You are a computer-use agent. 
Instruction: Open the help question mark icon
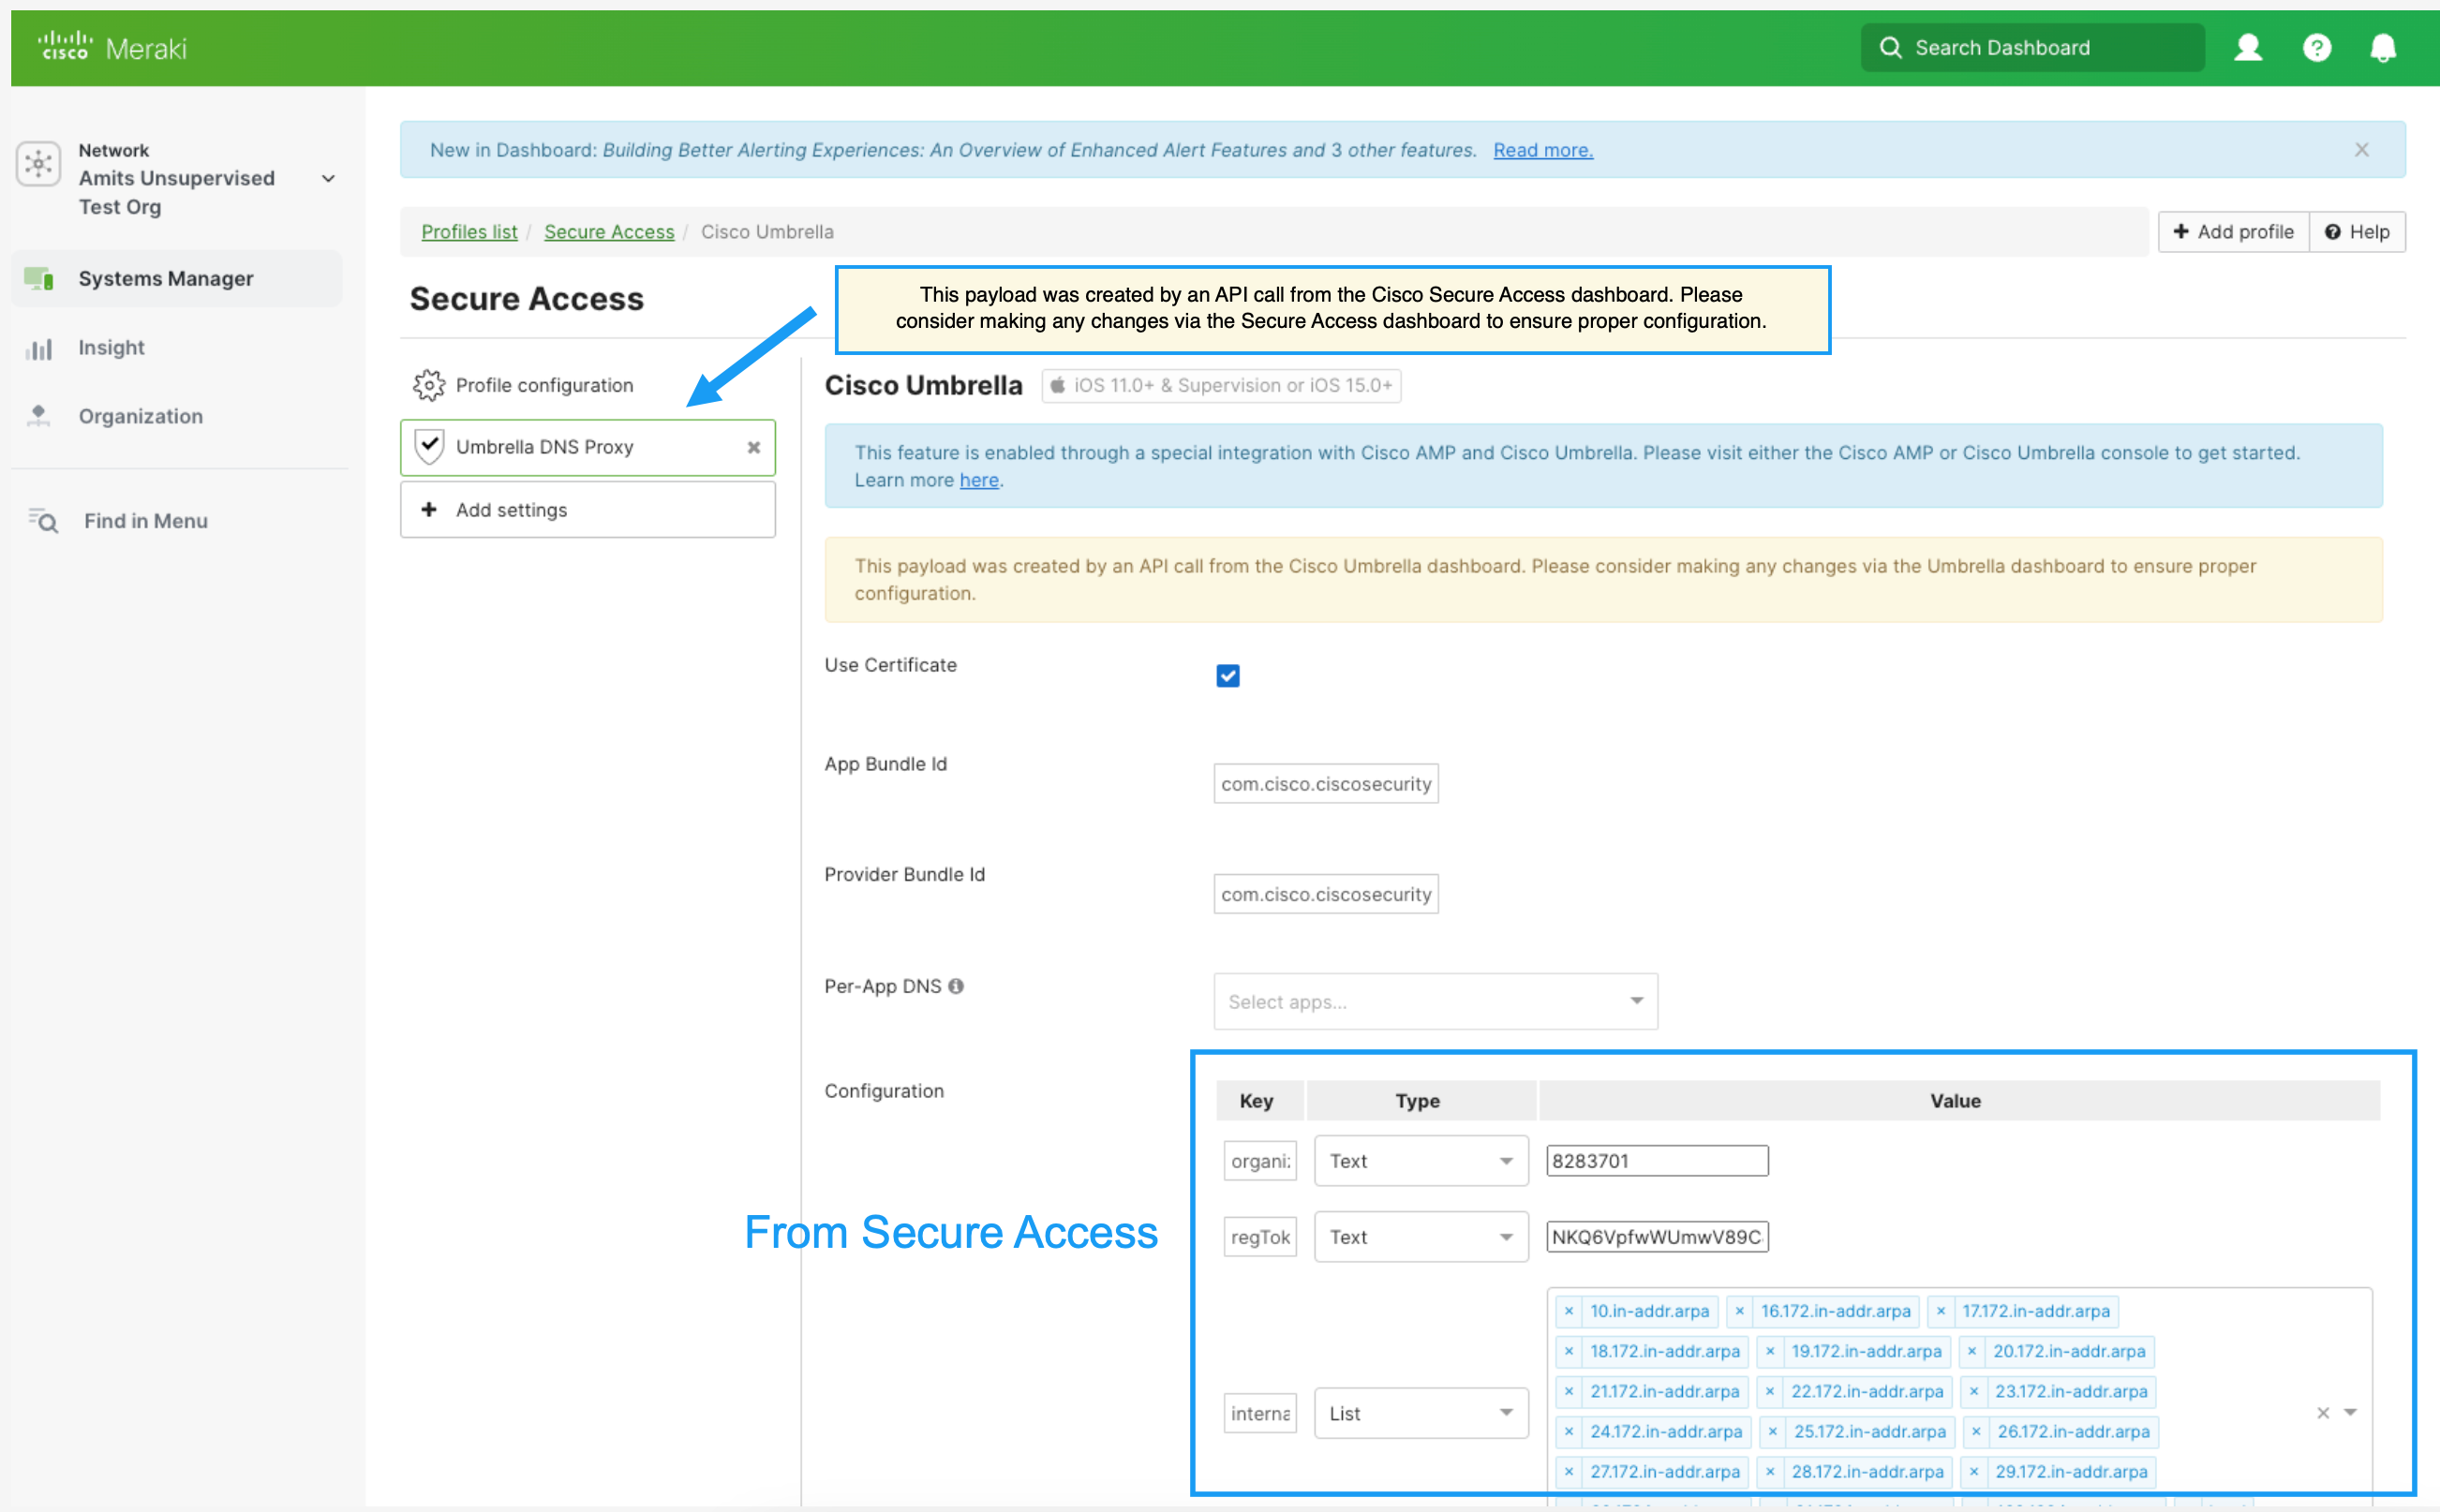pyautogui.click(x=2316, y=47)
